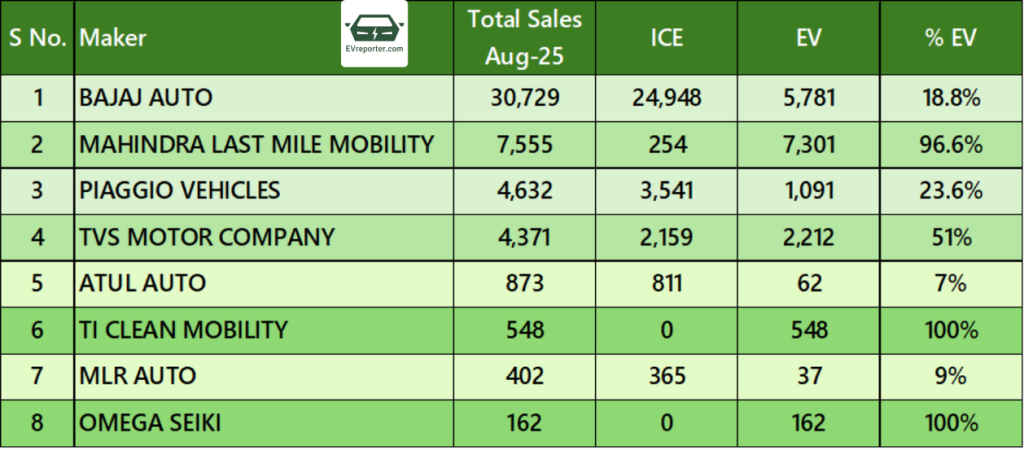
Task: Click the ATUL AUTO maker cell
Action: click(x=142, y=283)
